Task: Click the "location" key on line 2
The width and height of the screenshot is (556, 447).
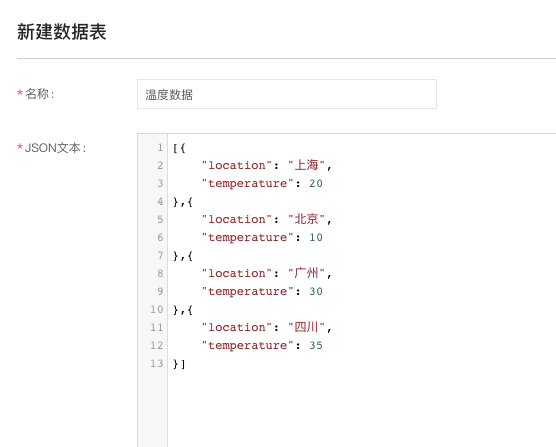Action: 237,165
